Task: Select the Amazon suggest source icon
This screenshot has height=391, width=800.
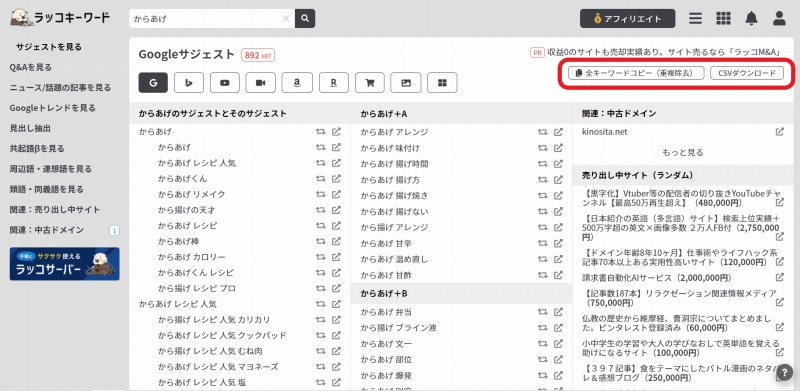Action: click(x=297, y=83)
